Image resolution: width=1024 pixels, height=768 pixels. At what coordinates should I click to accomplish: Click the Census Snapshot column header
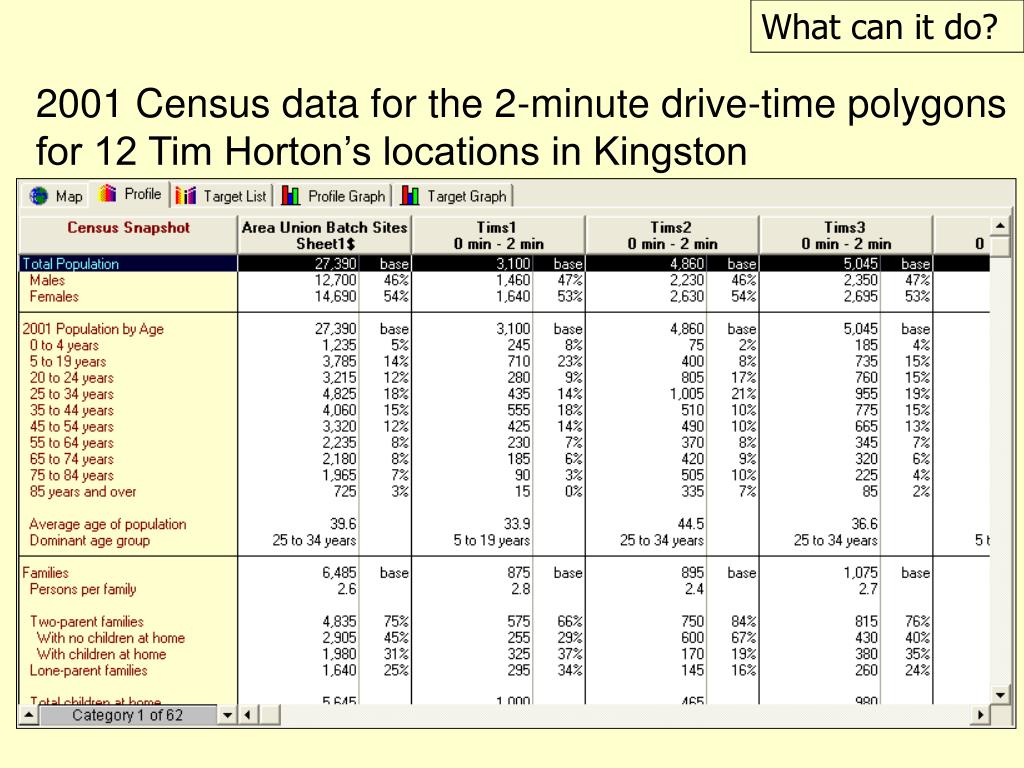128,235
